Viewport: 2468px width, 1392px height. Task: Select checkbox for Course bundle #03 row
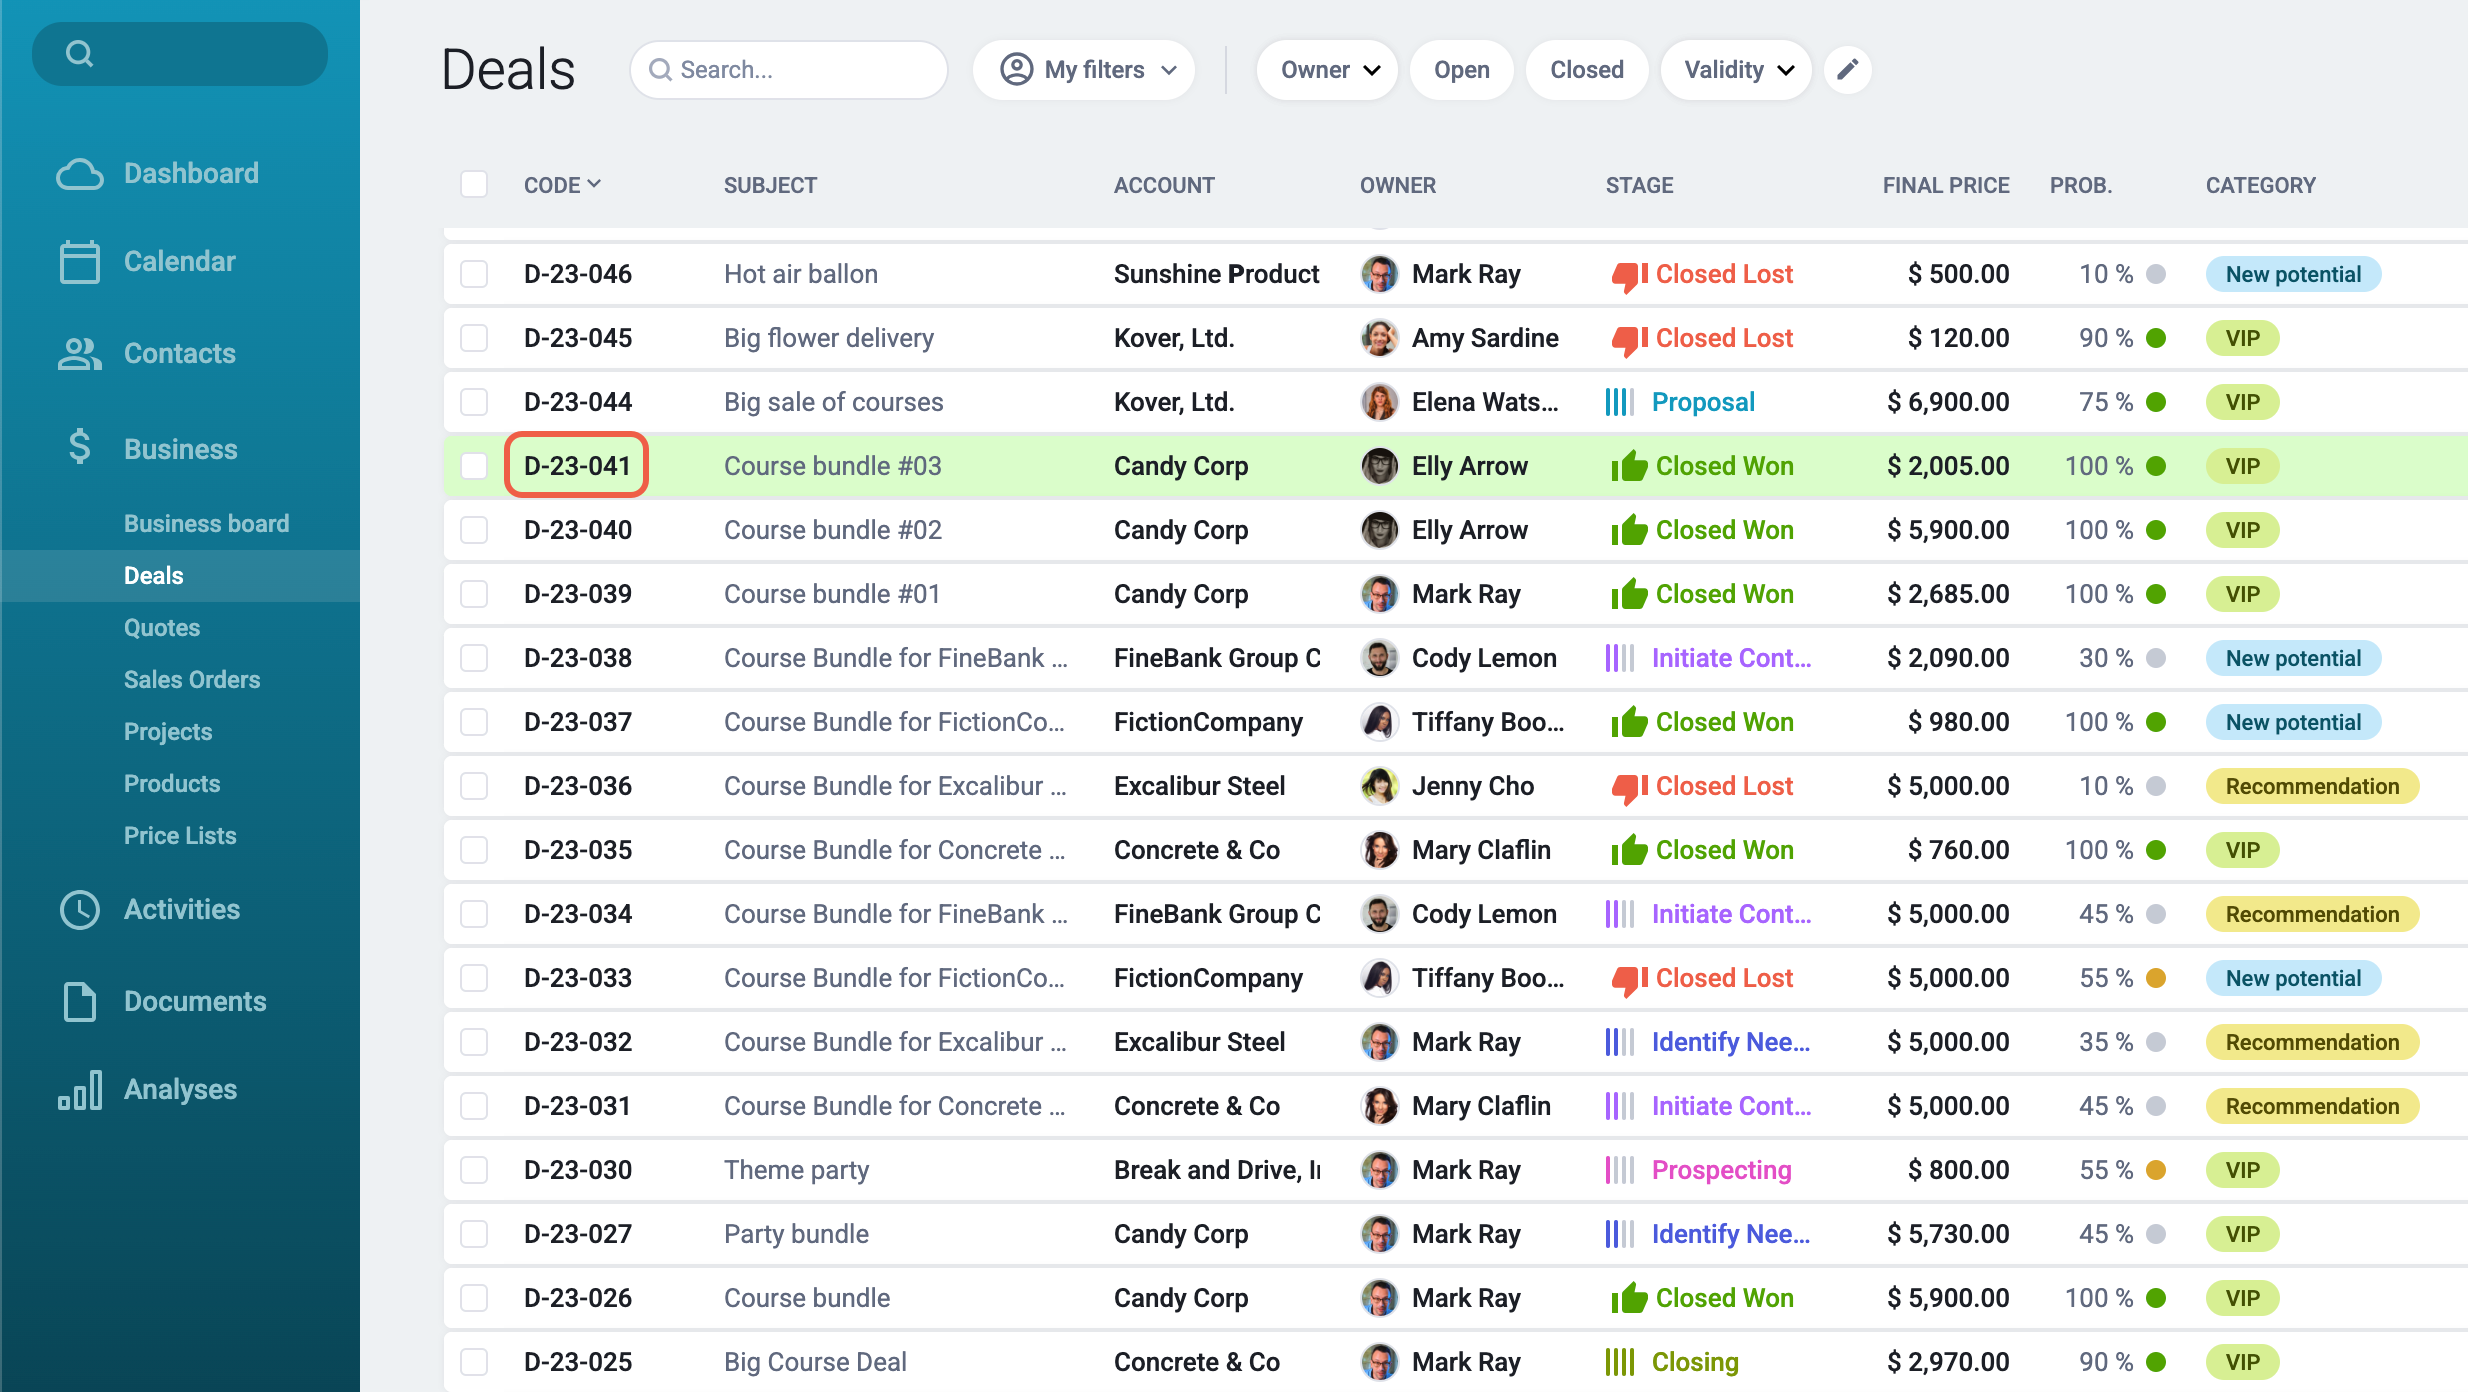(x=474, y=466)
